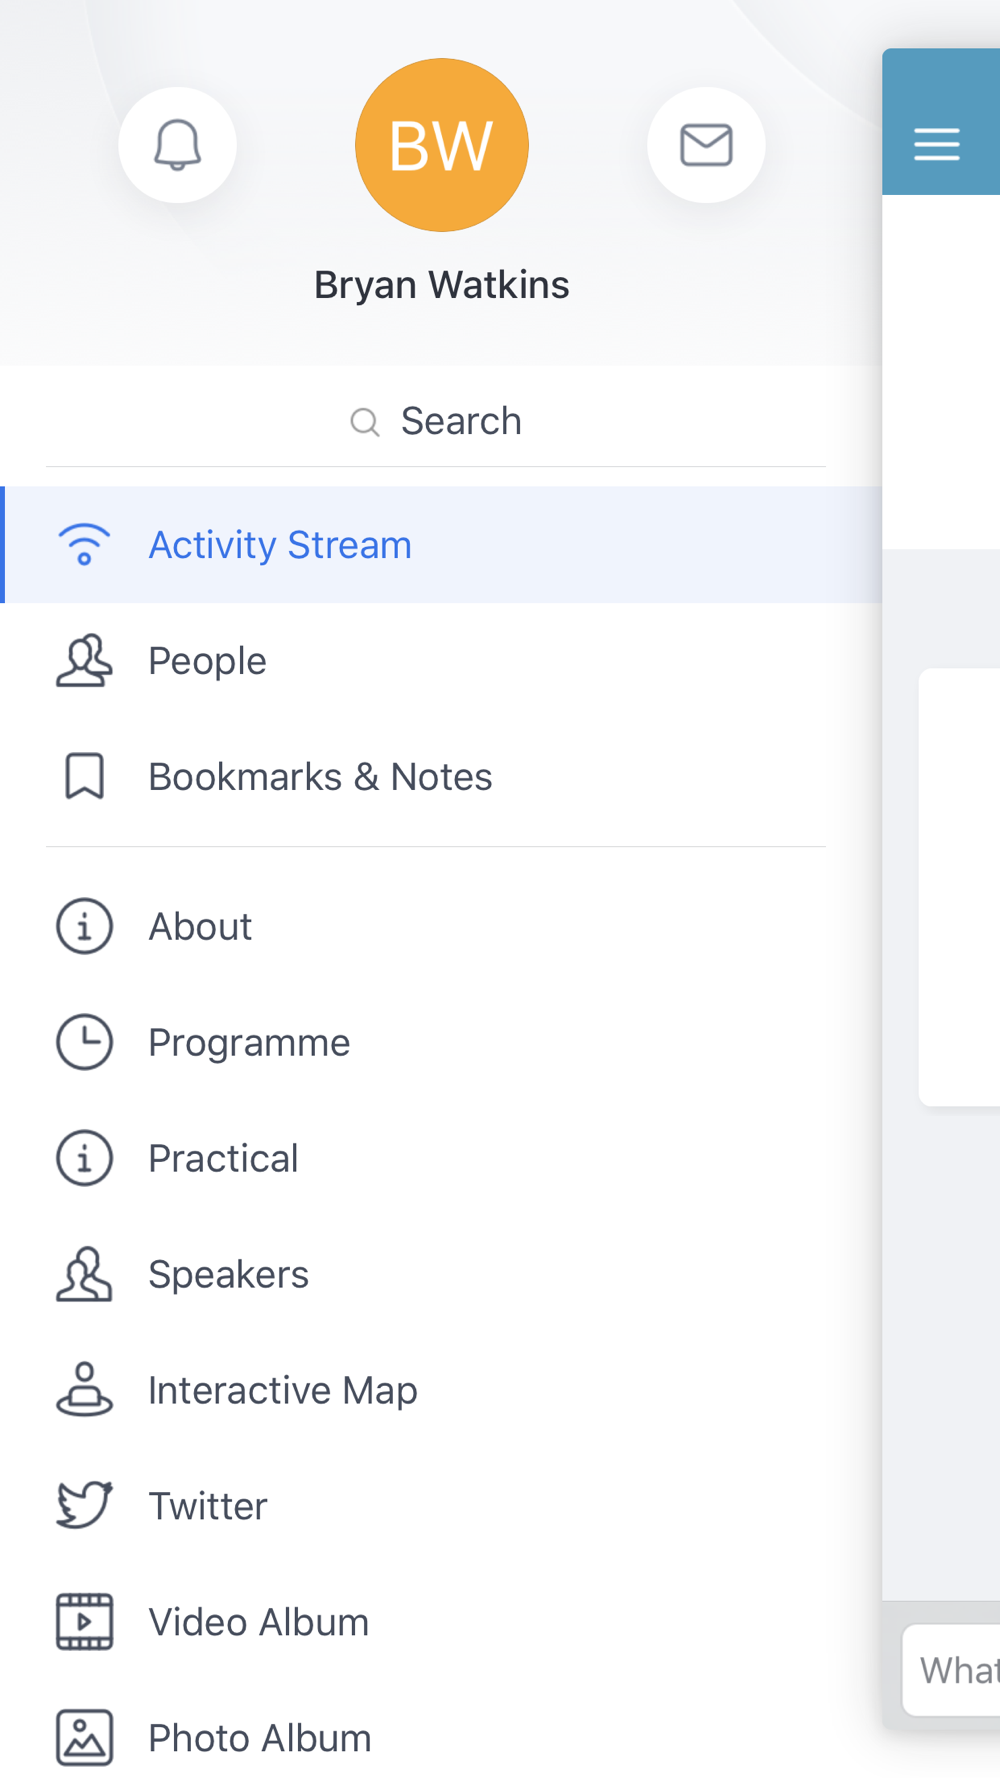Select Practical menu entry

coord(223,1159)
